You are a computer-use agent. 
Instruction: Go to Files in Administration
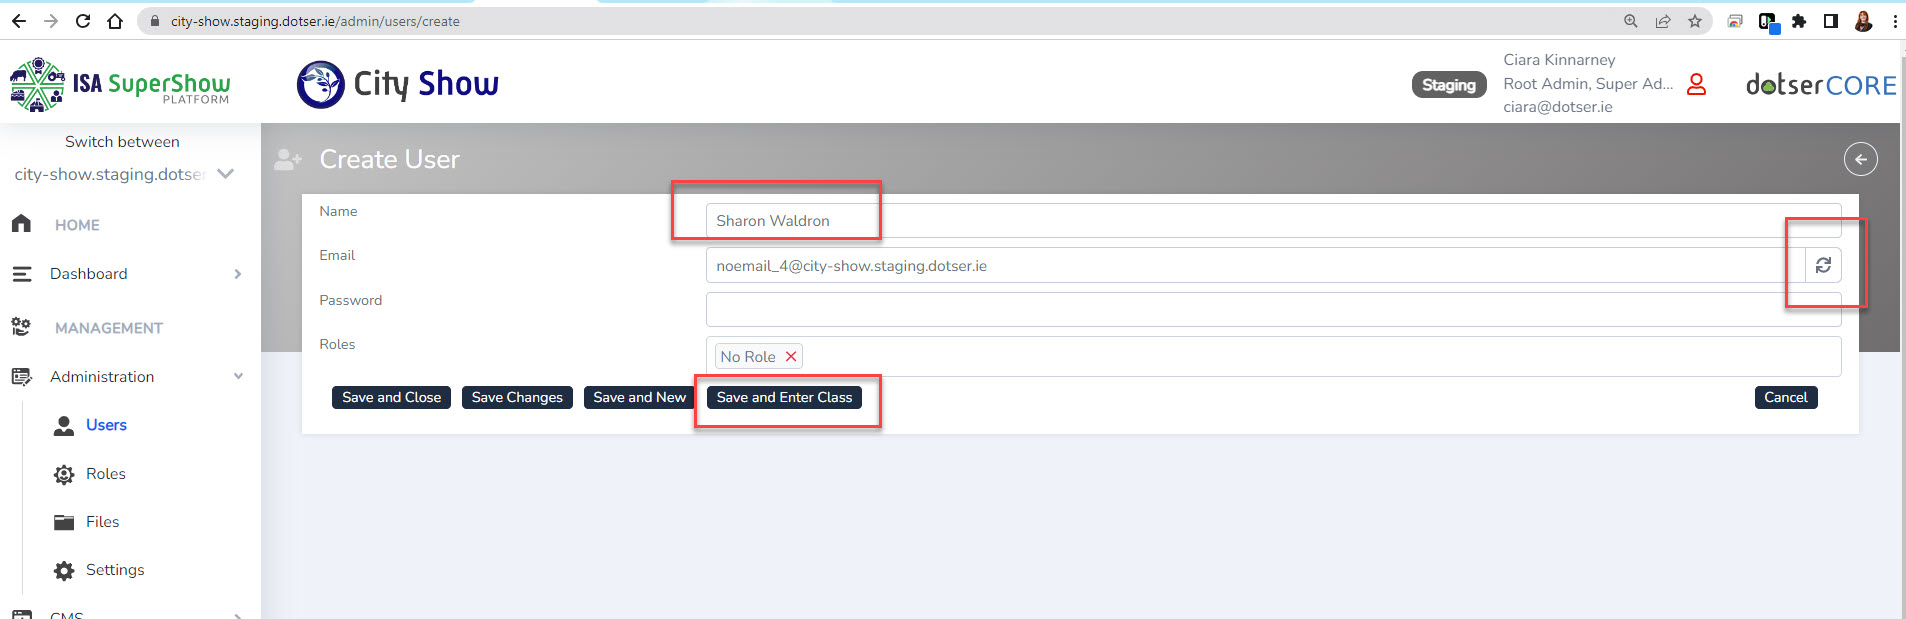(102, 522)
